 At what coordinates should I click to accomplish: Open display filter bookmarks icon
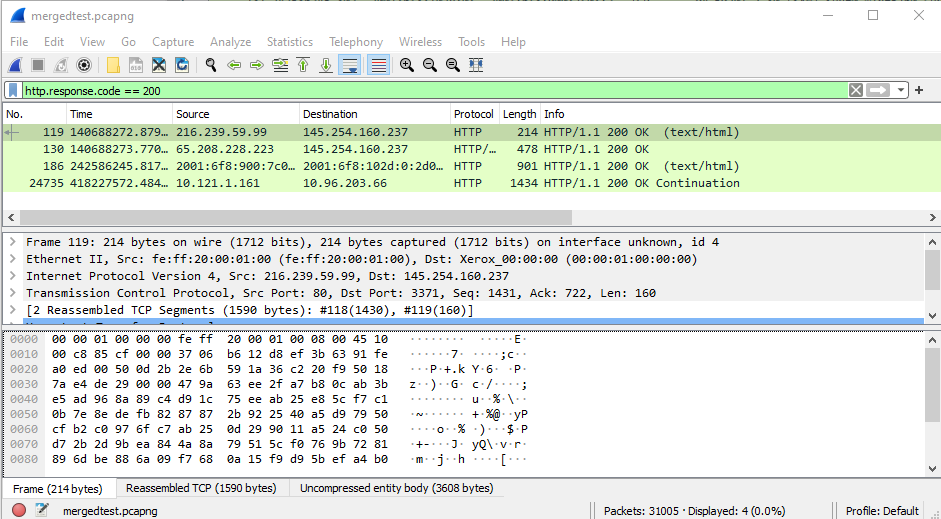click(13, 91)
